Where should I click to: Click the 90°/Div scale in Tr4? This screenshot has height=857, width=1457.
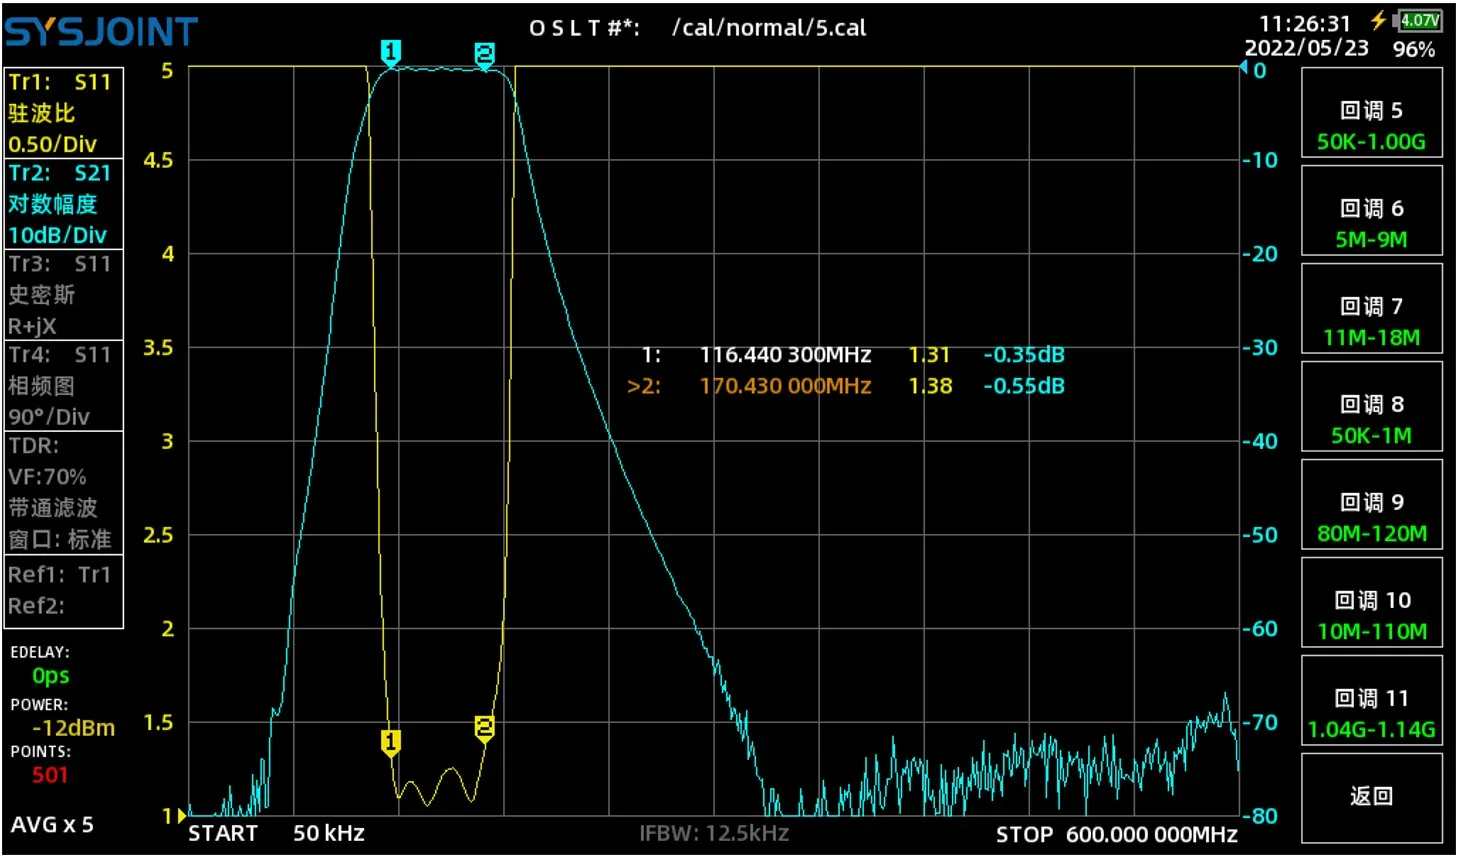pyautogui.click(x=49, y=417)
